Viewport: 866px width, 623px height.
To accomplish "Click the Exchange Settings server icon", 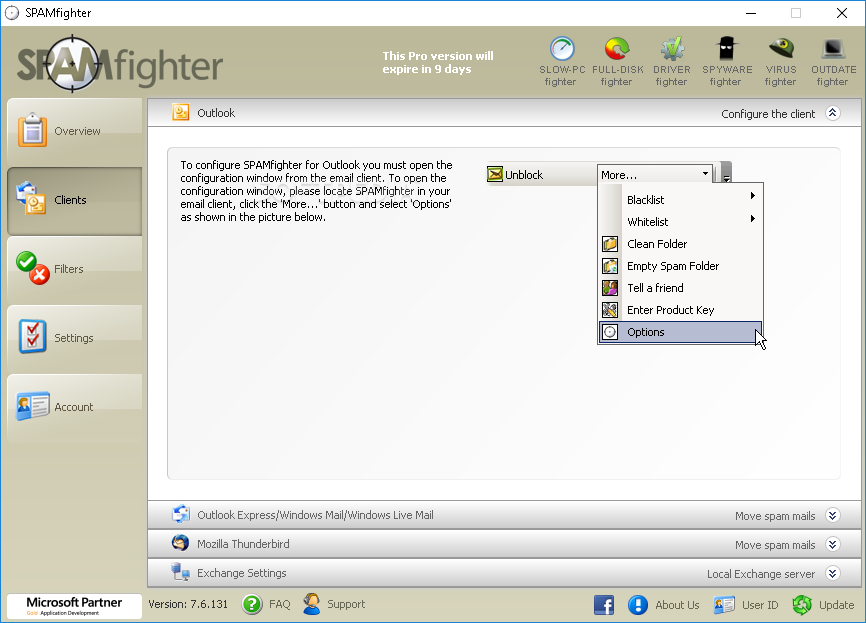I will click(181, 572).
